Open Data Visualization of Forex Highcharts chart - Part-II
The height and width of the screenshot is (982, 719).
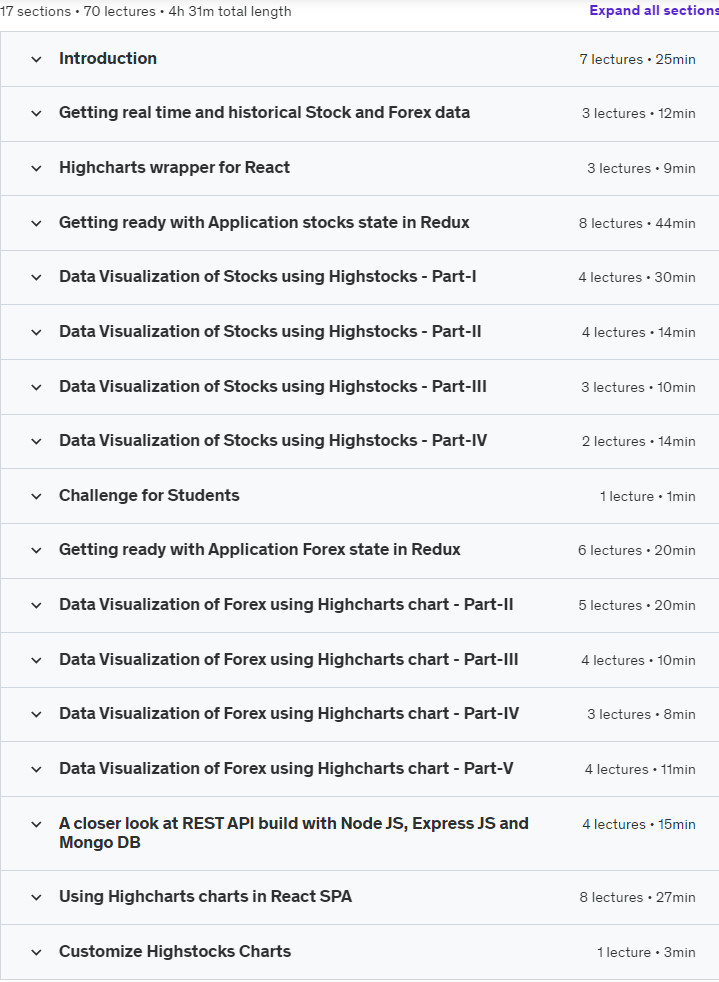pyautogui.click(x=286, y=605)
